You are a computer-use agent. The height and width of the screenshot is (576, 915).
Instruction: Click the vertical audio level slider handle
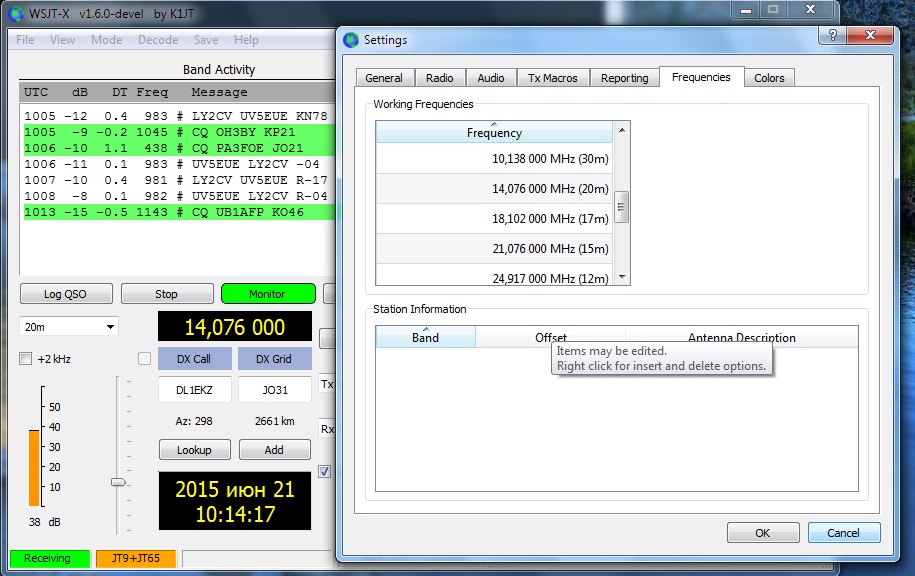(x=118, y=482)
